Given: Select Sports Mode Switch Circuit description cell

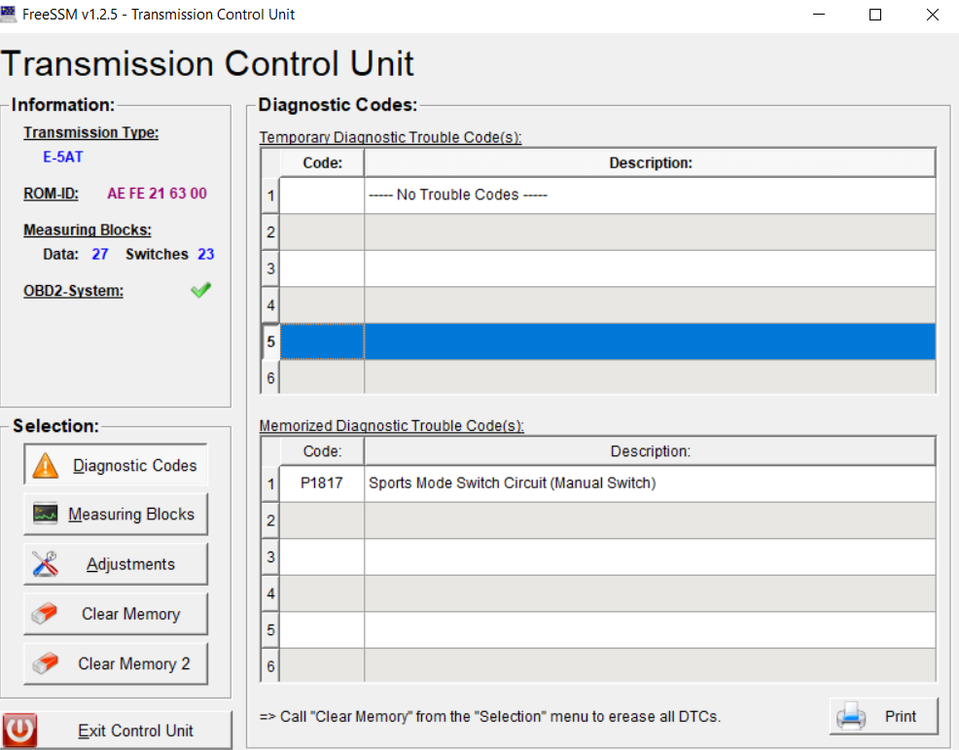Looking at the screenshot, I should [x=649, y=483].
